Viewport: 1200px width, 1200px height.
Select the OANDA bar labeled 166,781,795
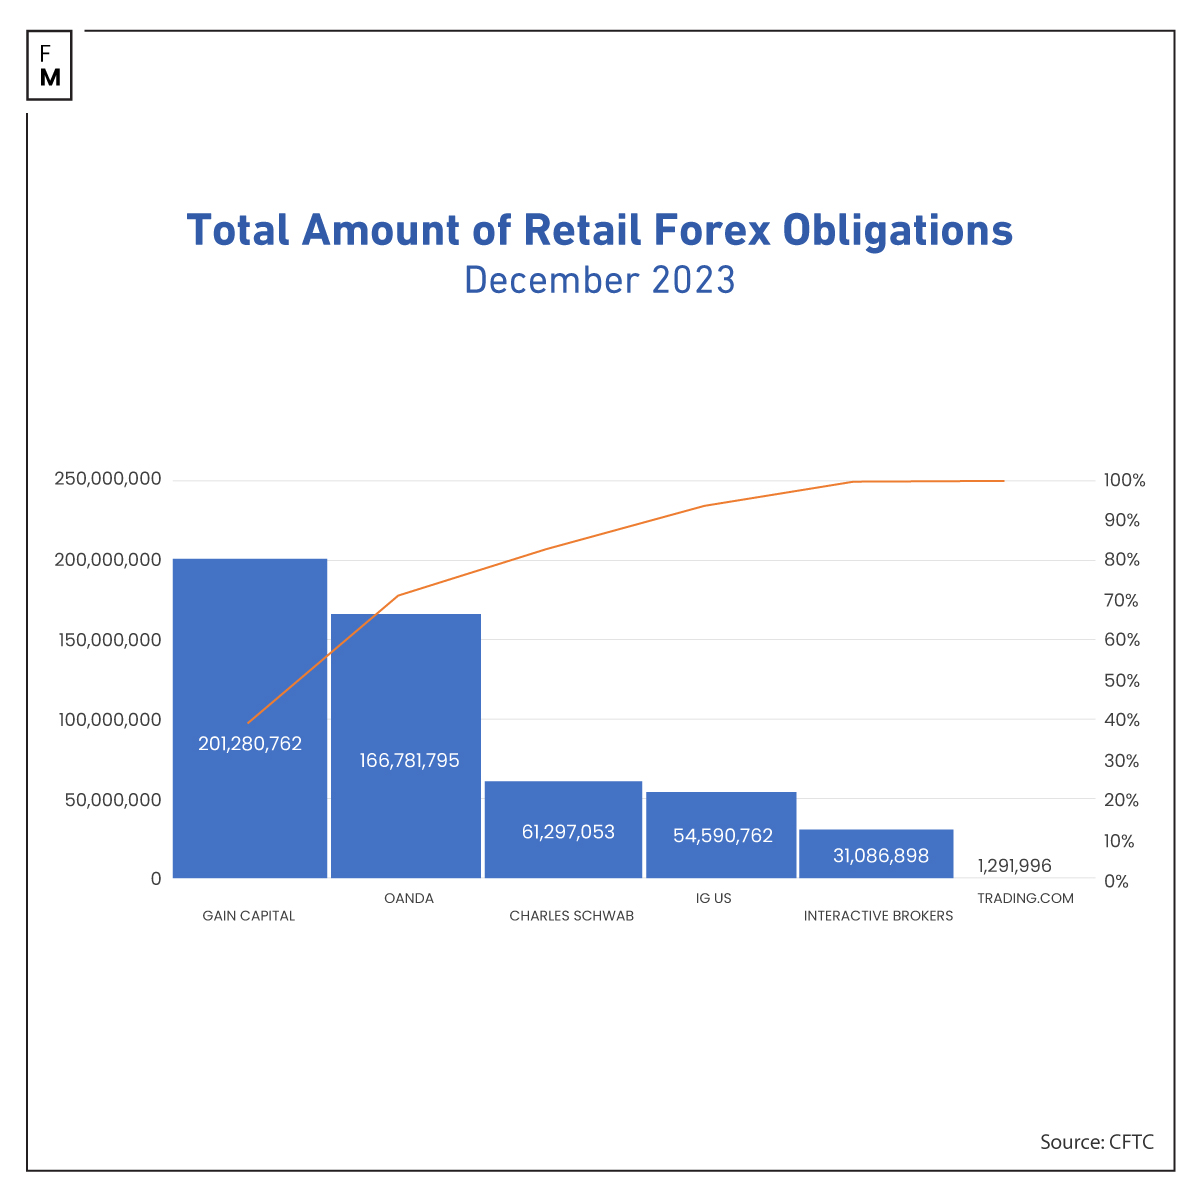[406, 745]
